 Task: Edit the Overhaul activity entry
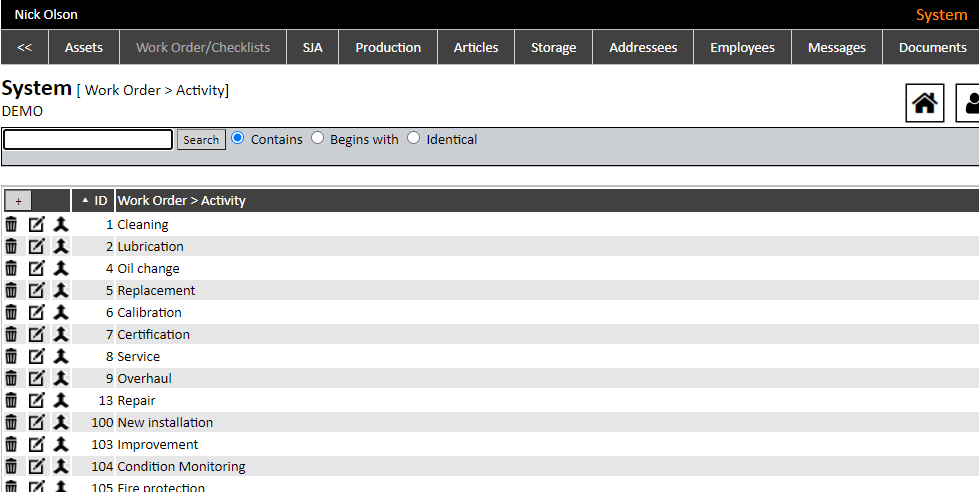36,379
